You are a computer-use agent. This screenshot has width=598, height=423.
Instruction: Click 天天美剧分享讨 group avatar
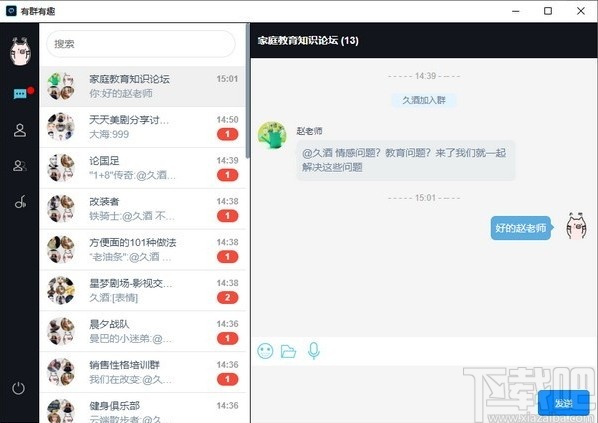[61, 127]
